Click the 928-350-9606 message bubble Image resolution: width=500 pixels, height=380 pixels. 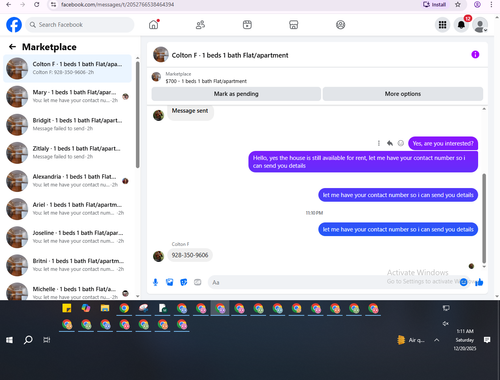tap(190, 255)
